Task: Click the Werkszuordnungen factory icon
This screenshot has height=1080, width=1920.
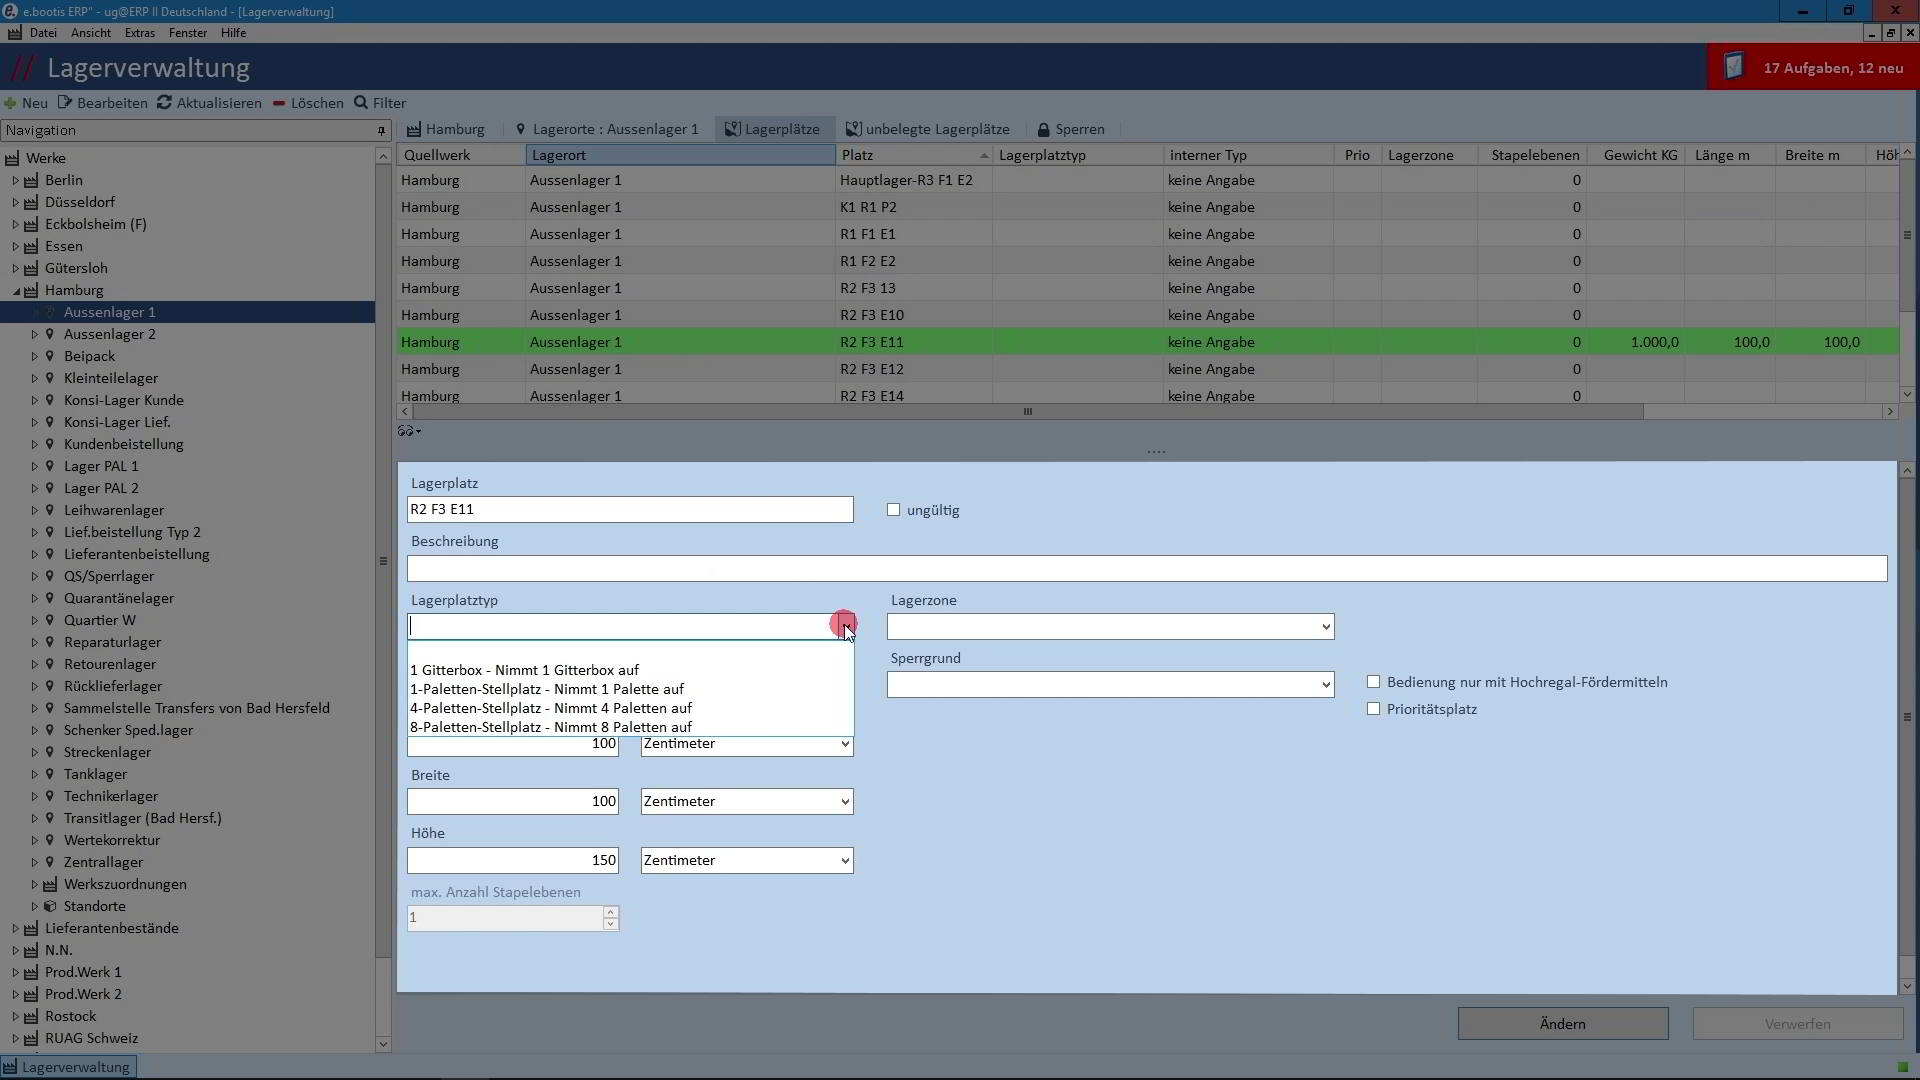Action: 50,884
